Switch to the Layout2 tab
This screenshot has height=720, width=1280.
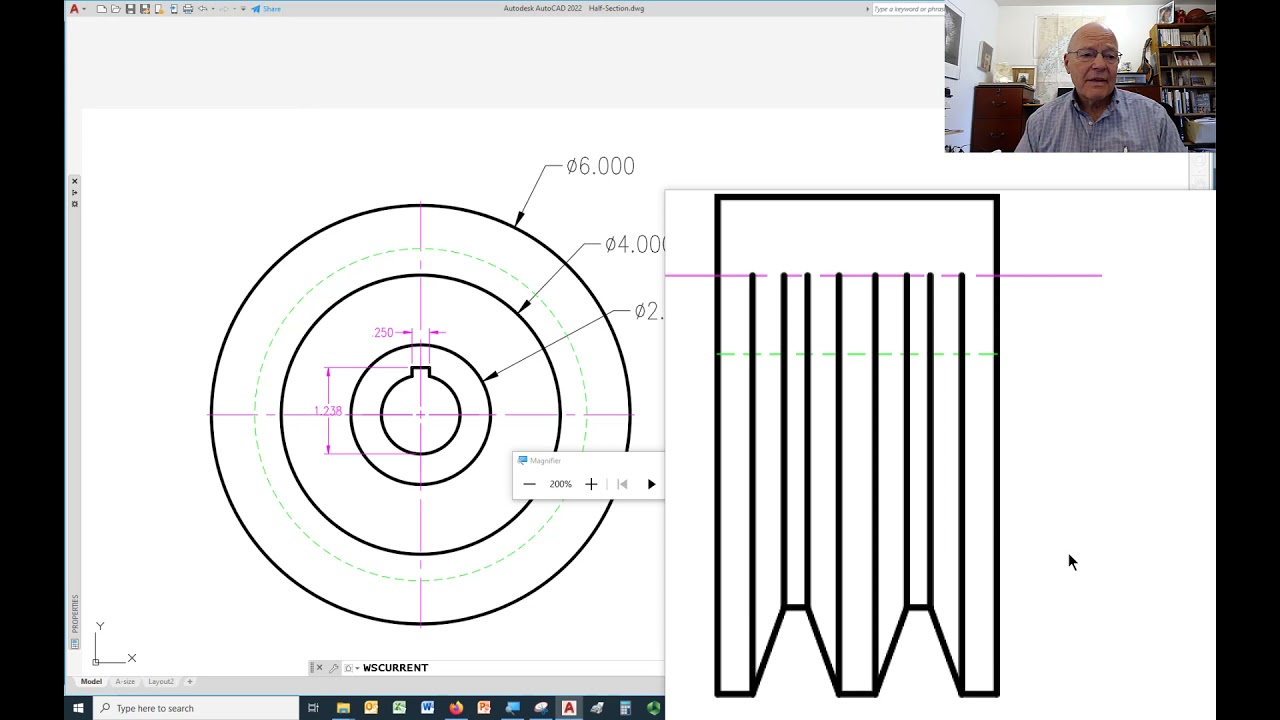click(x=161, y=682)
